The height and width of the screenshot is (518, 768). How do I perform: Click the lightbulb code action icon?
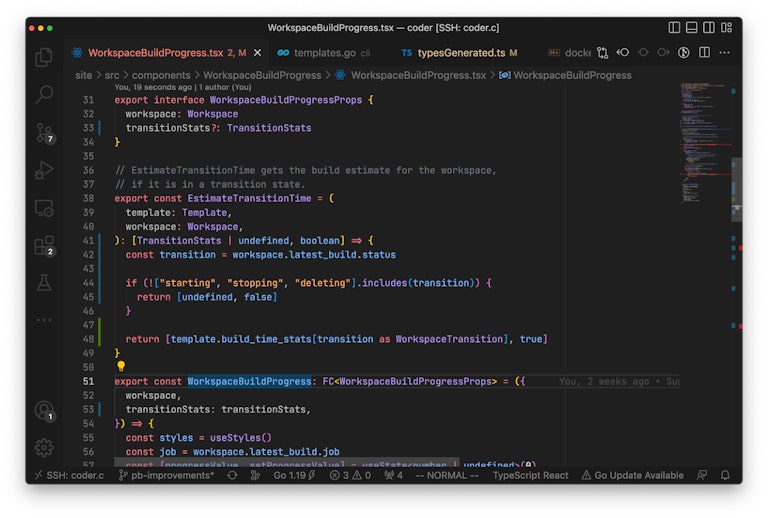pyautogui.click(x=121, y=366)
